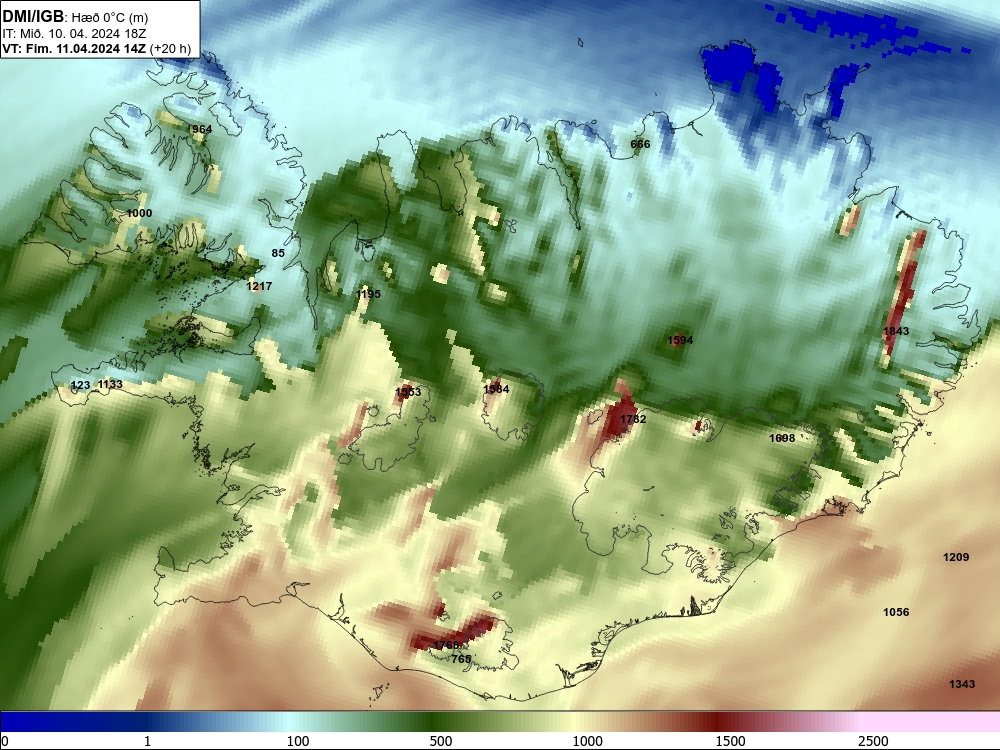Click the 2500 tick on the color scale
1000x750 pixels.
tap(873, 741)
